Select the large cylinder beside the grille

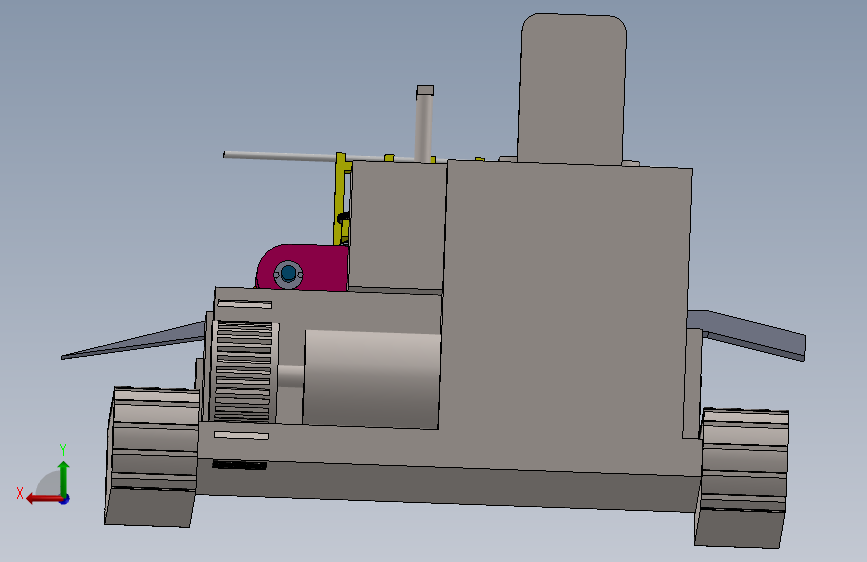pos(372,379)
